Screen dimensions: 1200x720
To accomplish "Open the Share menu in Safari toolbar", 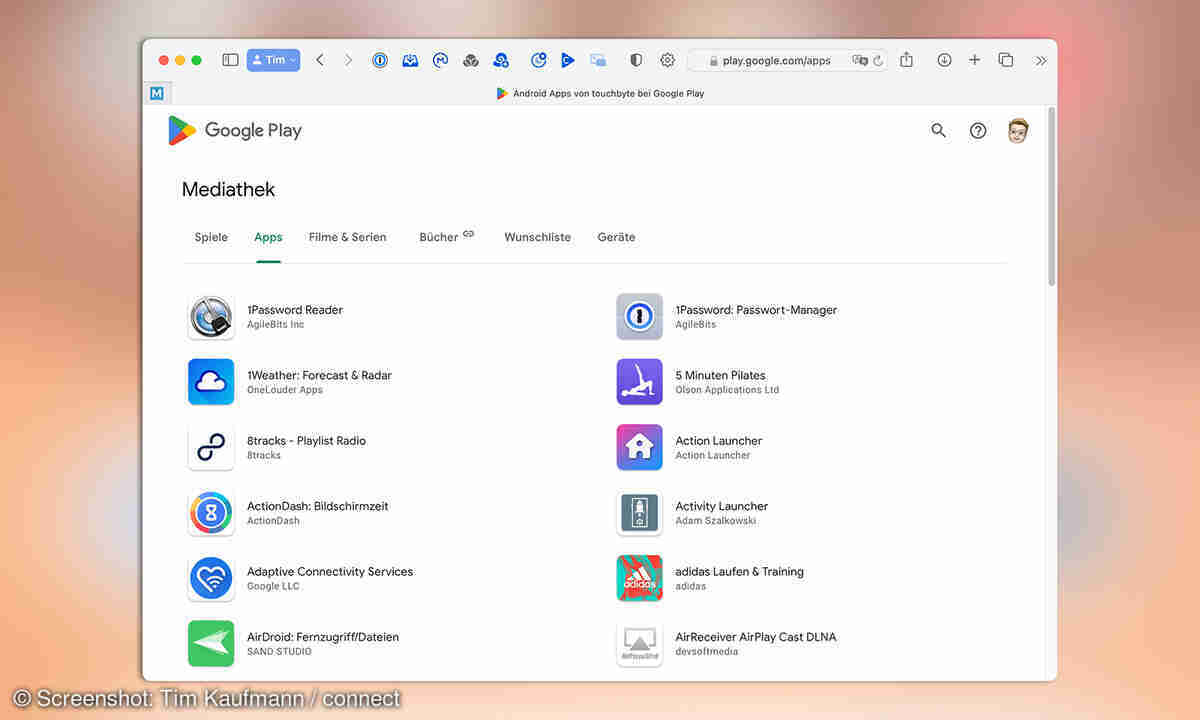I will [906, 60].
